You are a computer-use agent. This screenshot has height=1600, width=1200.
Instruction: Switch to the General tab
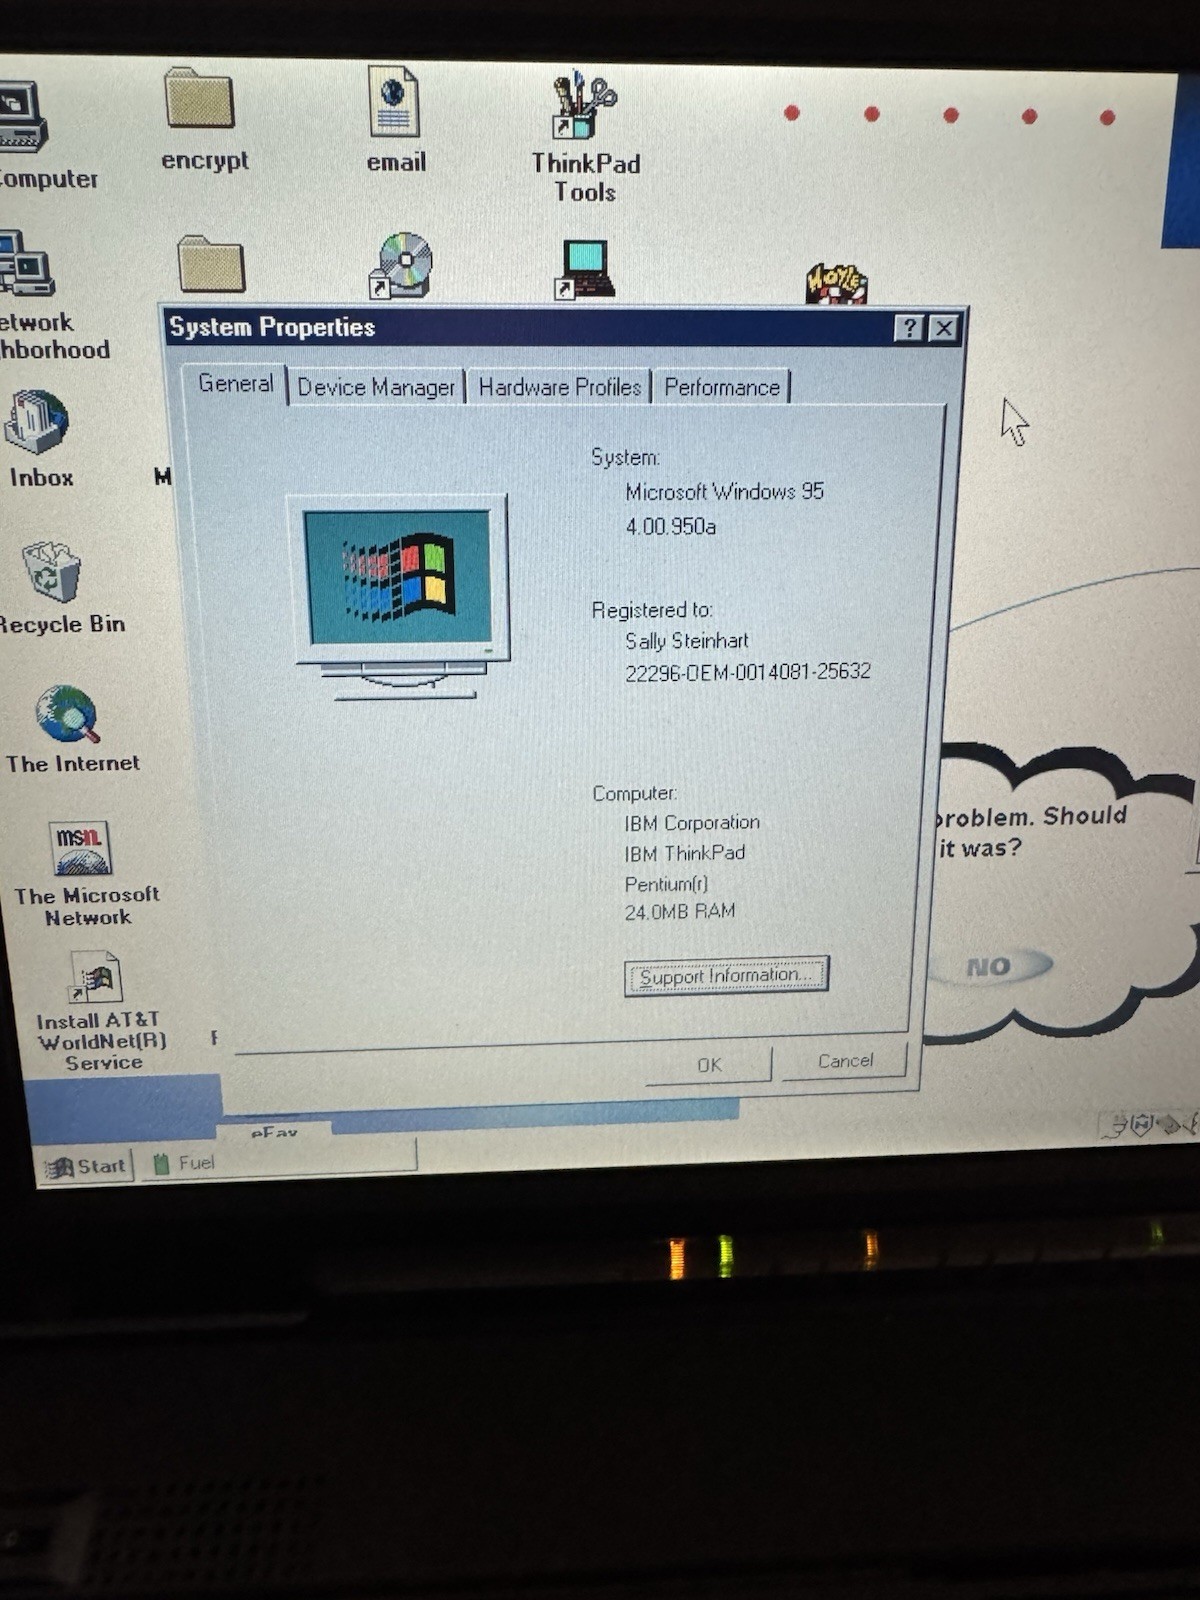click(x=235, y=384)
